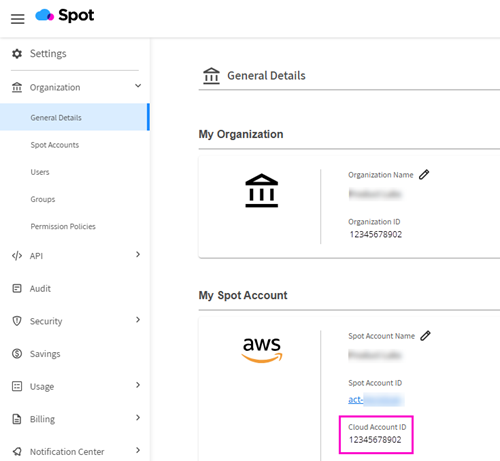Click the Spot Account ID label
Image resolution: width=500 pixels, height=461 pixels.
click(375, 383)
